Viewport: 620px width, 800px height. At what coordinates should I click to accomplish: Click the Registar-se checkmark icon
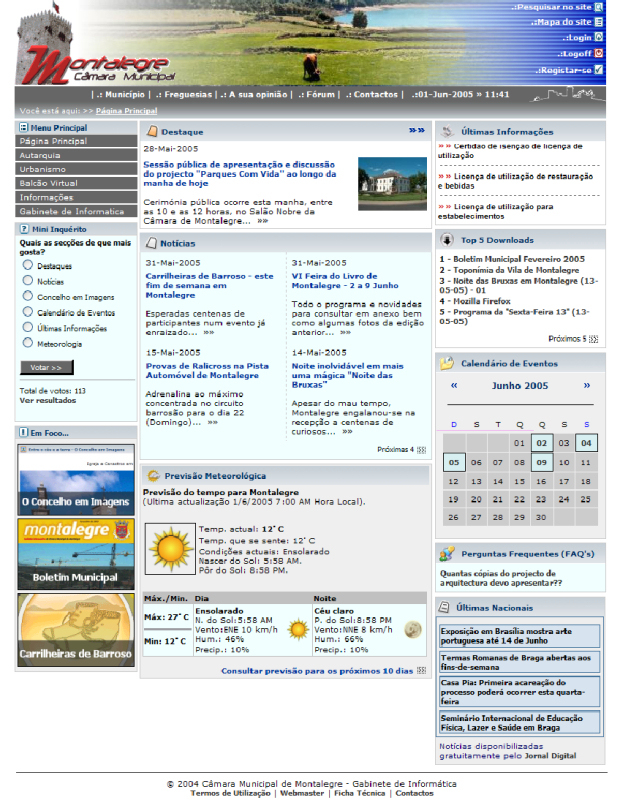pyautogui.click(x=599, y=69)
